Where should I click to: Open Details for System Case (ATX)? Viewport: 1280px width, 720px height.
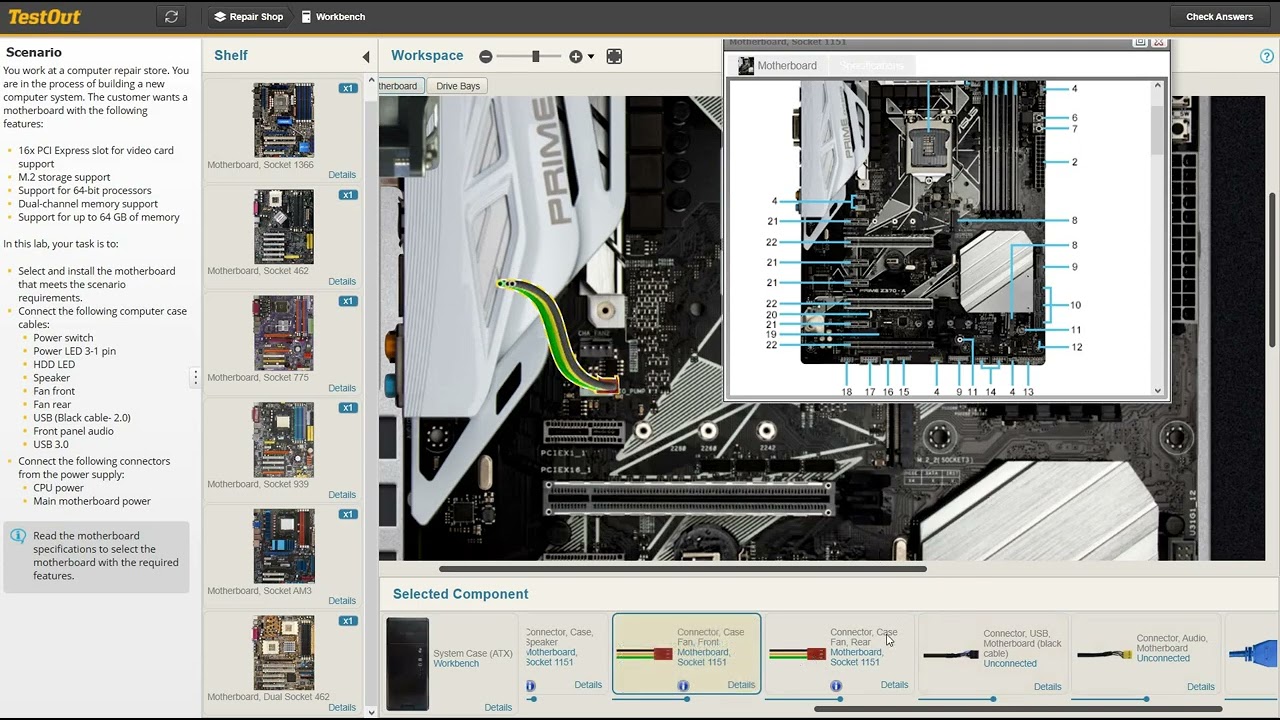[x=498, y=708]
